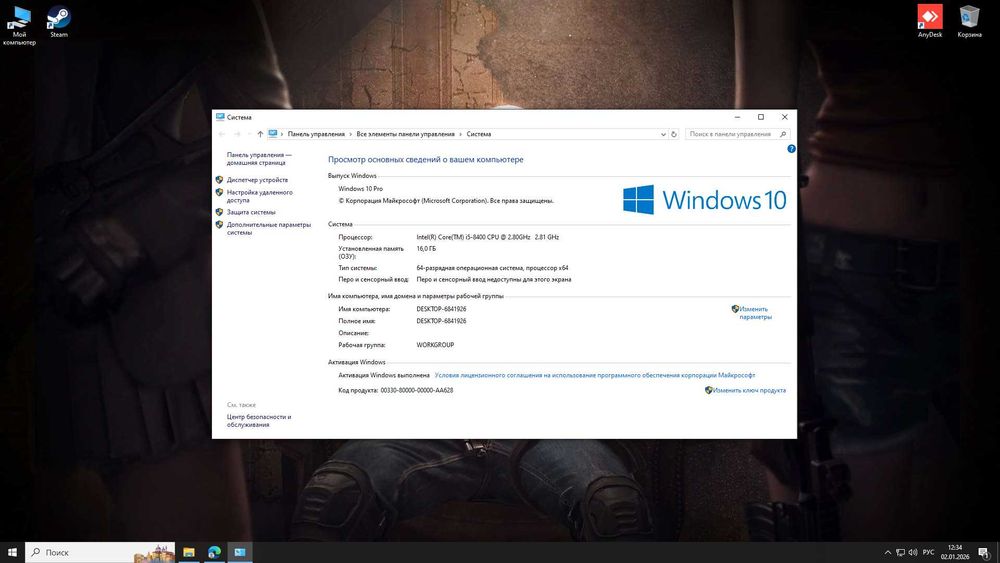Click the Windows Start button

12,552
